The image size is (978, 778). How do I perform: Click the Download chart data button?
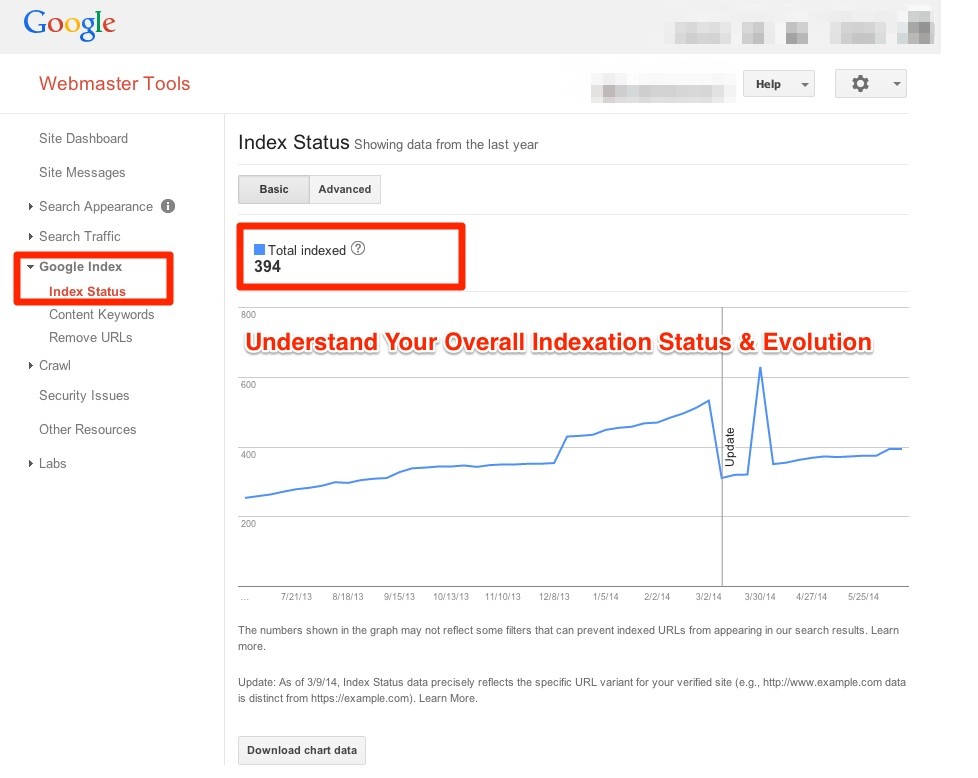301,750
